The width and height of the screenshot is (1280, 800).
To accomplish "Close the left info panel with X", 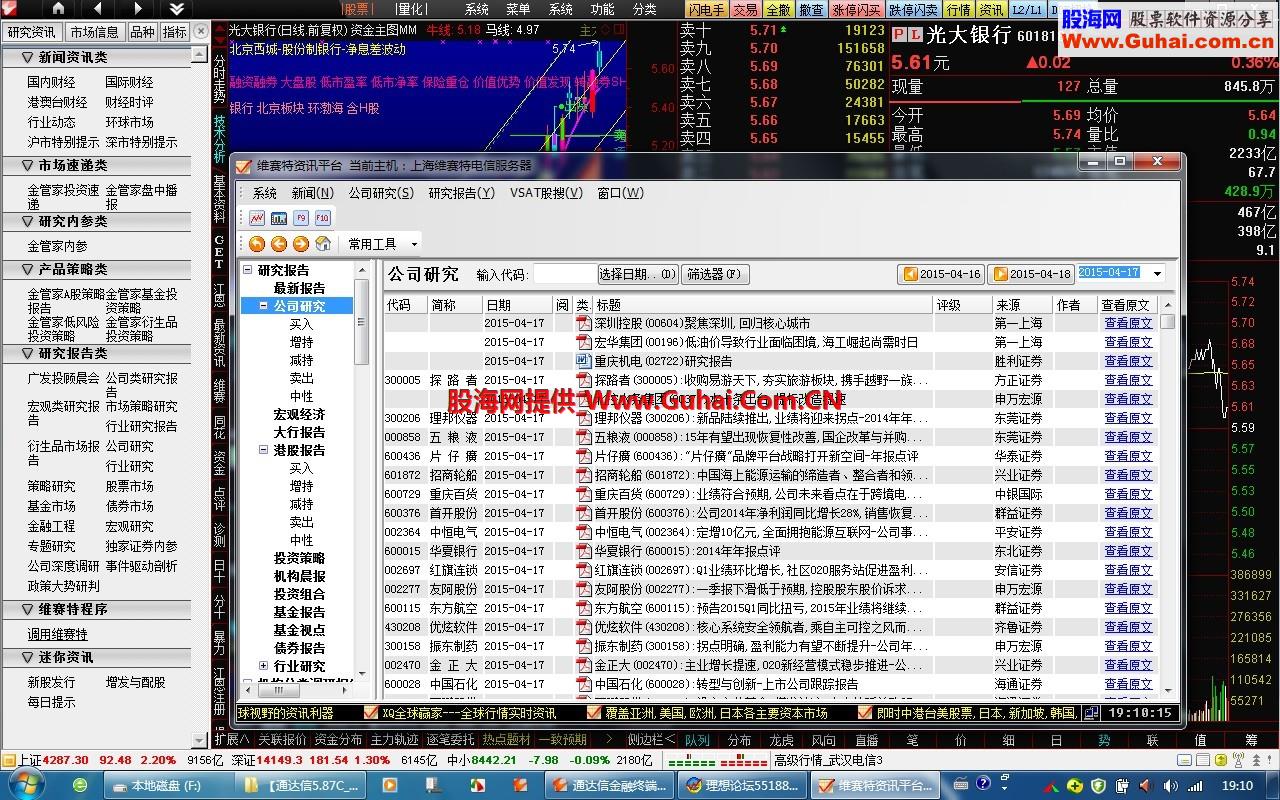I will point(201,31).
